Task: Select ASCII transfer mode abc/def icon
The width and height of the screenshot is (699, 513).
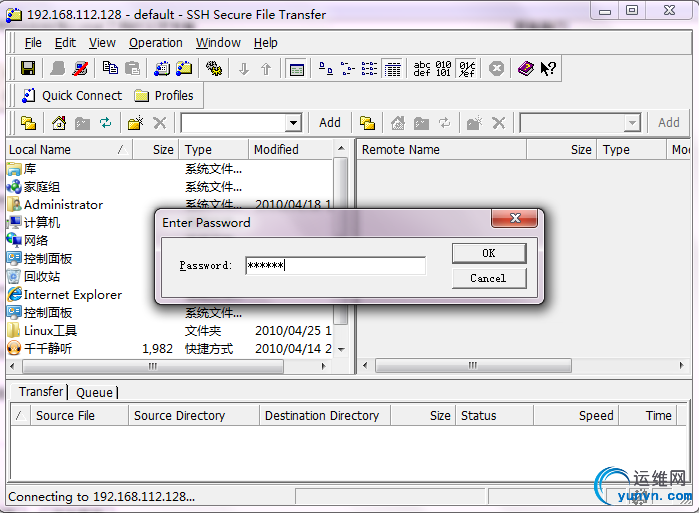Action: click(x=422, y=69)
